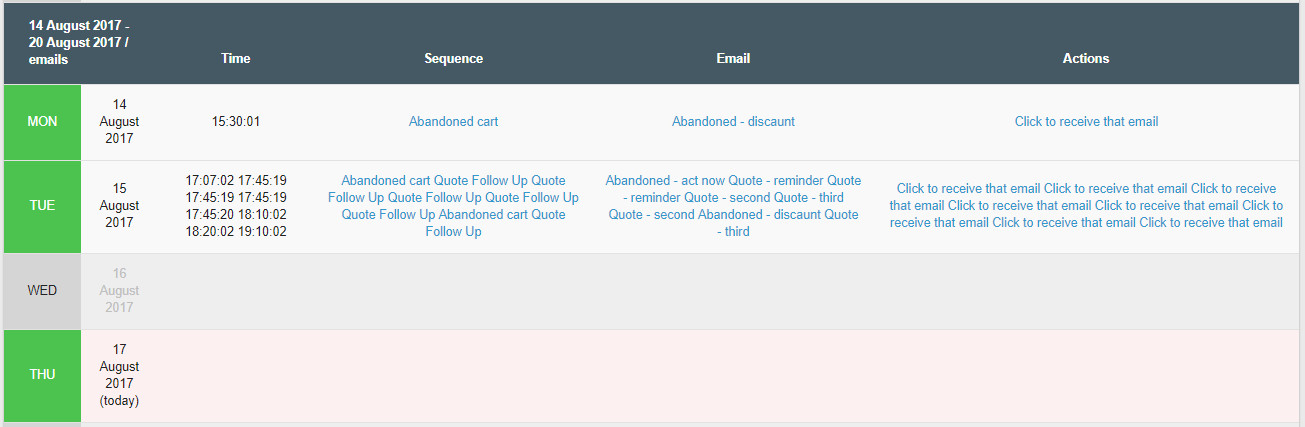This screenshot has width=1305, height=427.
Task: Open the 'Abandoned - act now' email link
Action: (x=665, y=181)
